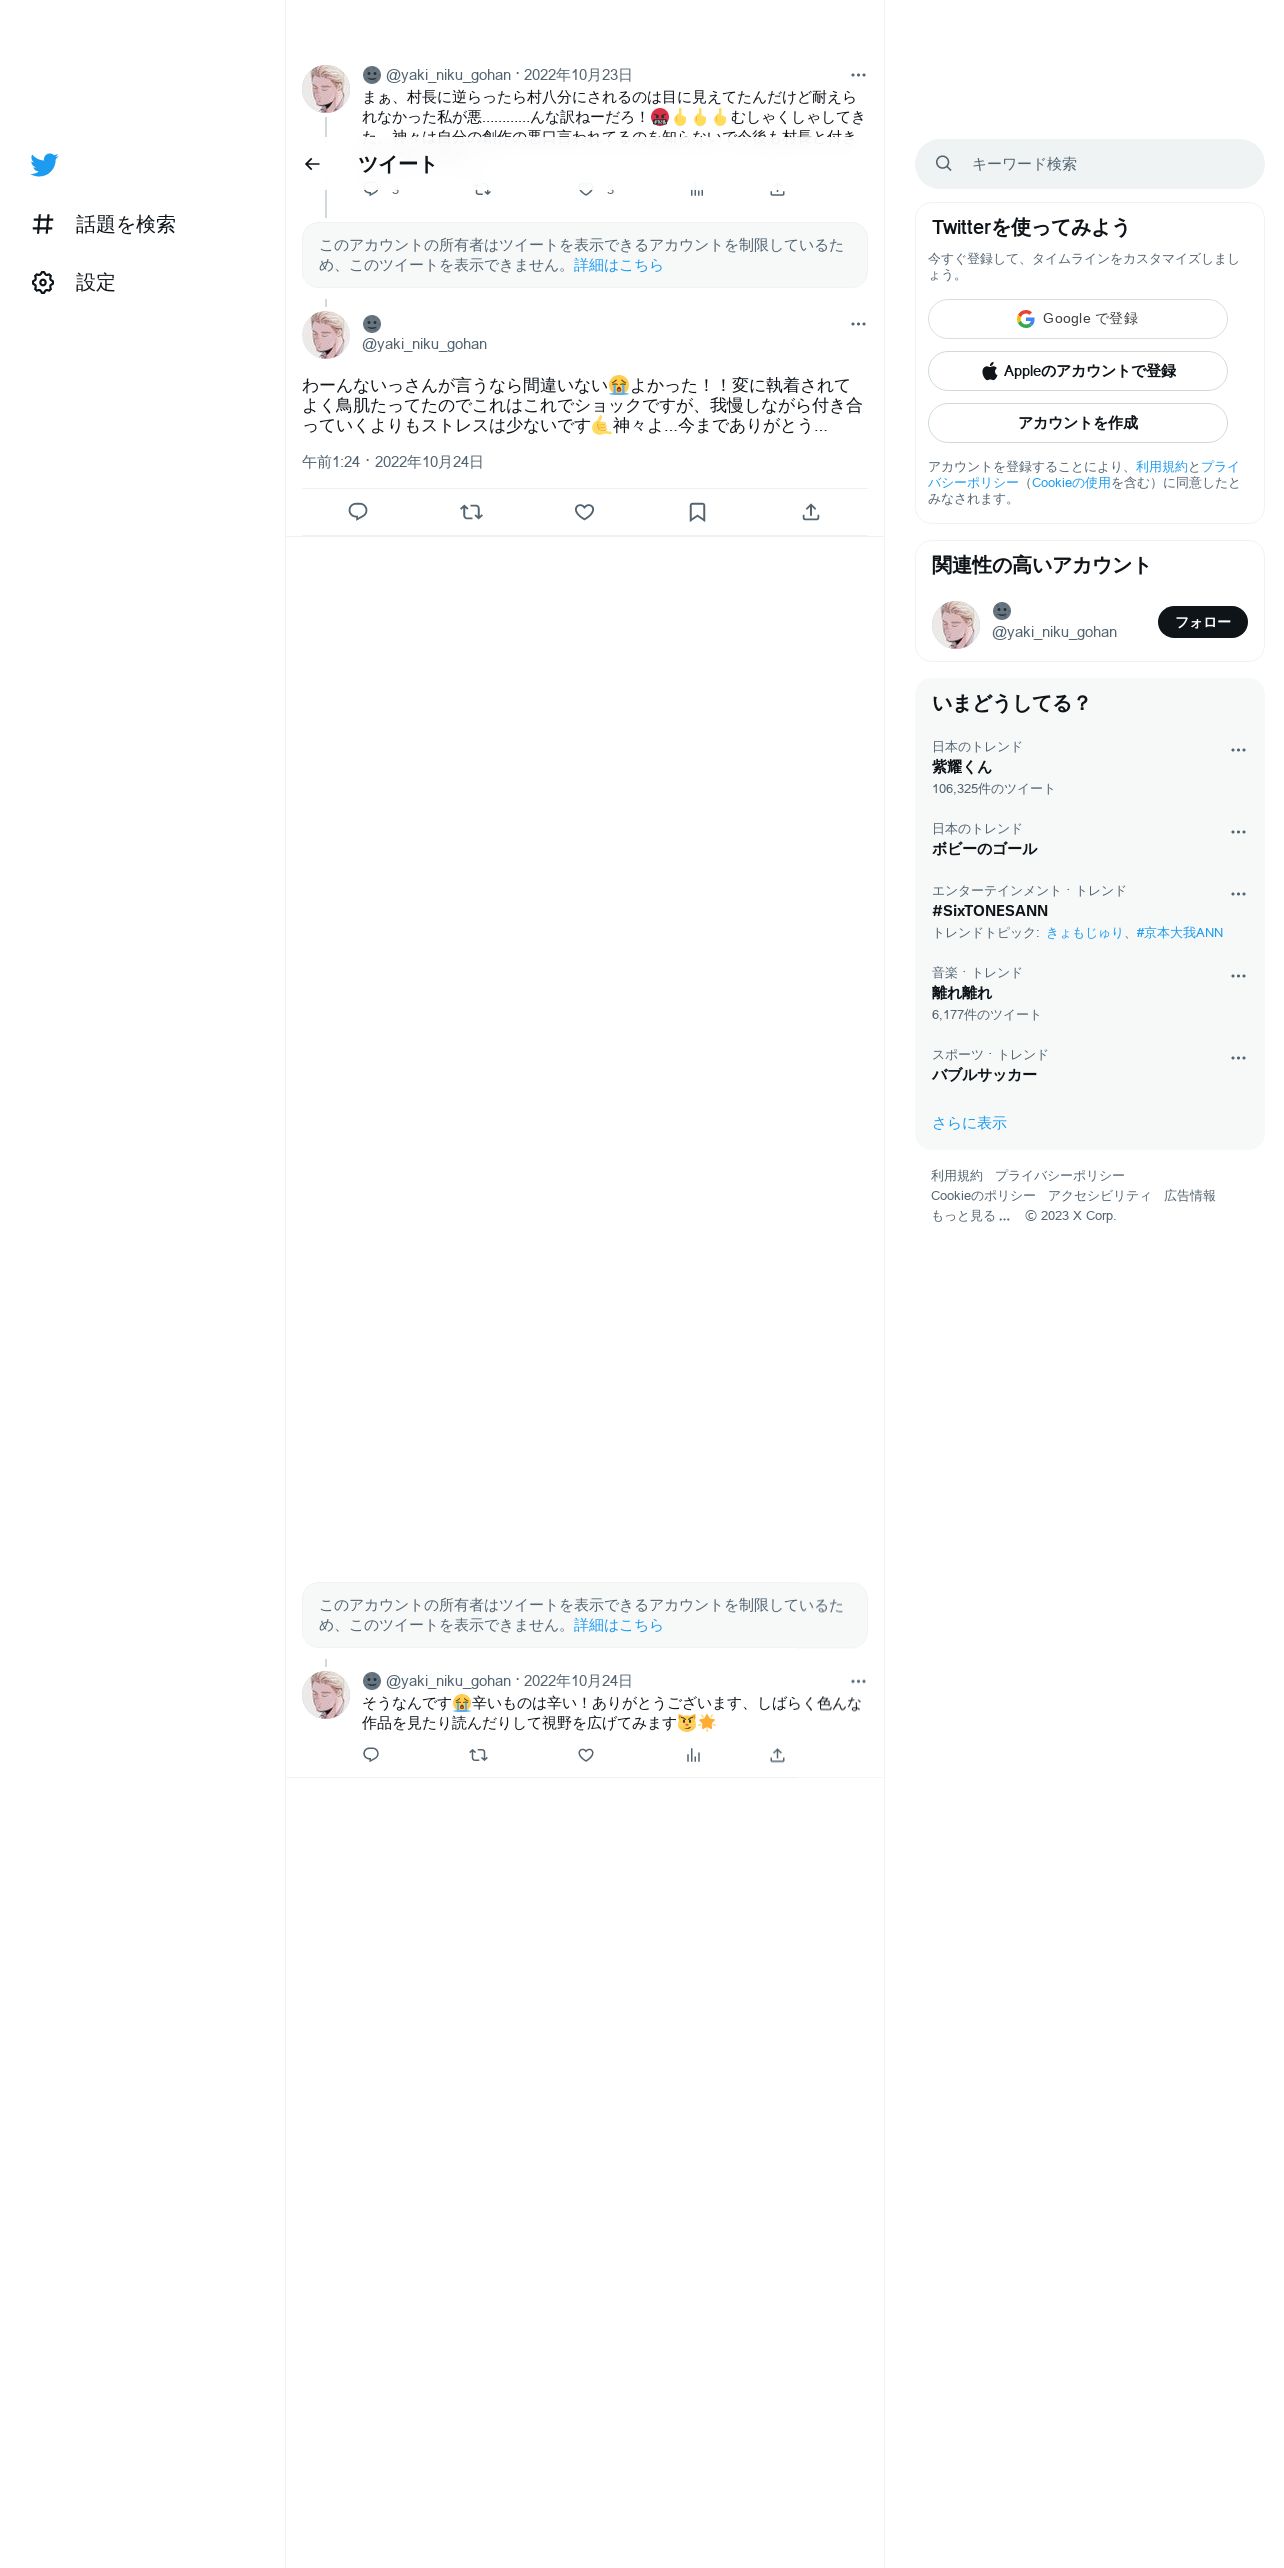Open the avatar thumbnail of the main tweet author

point(326,335)
